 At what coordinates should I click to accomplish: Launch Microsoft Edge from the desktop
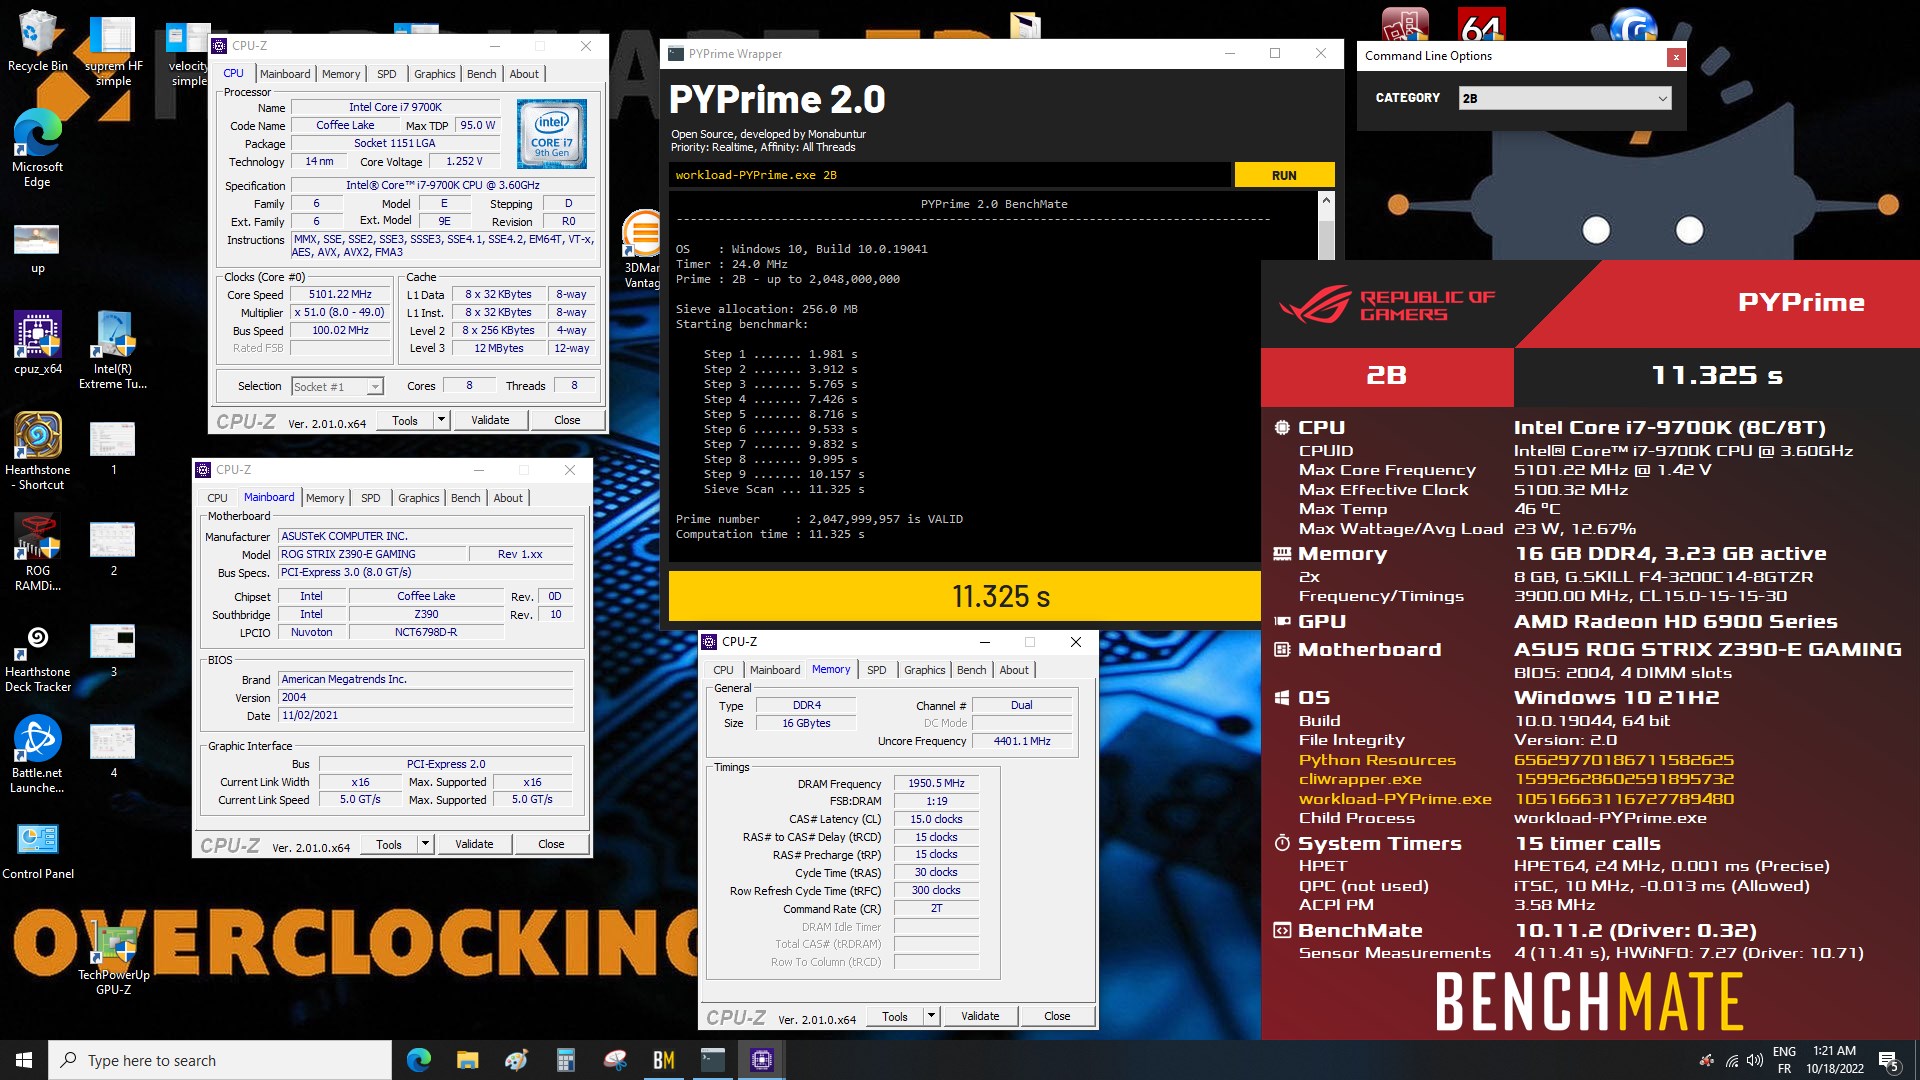coord(37,148)
